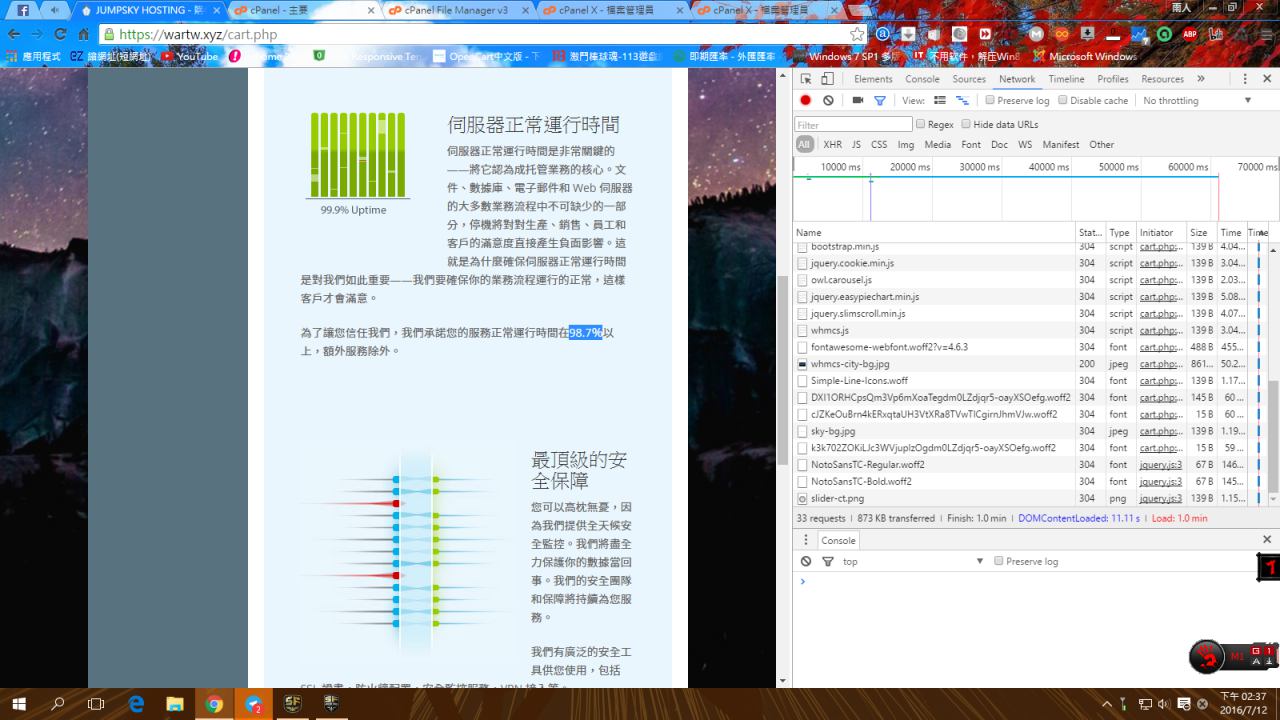Click the Filter text input field
The image size is (1280, 720).
(x=853, y=125)
